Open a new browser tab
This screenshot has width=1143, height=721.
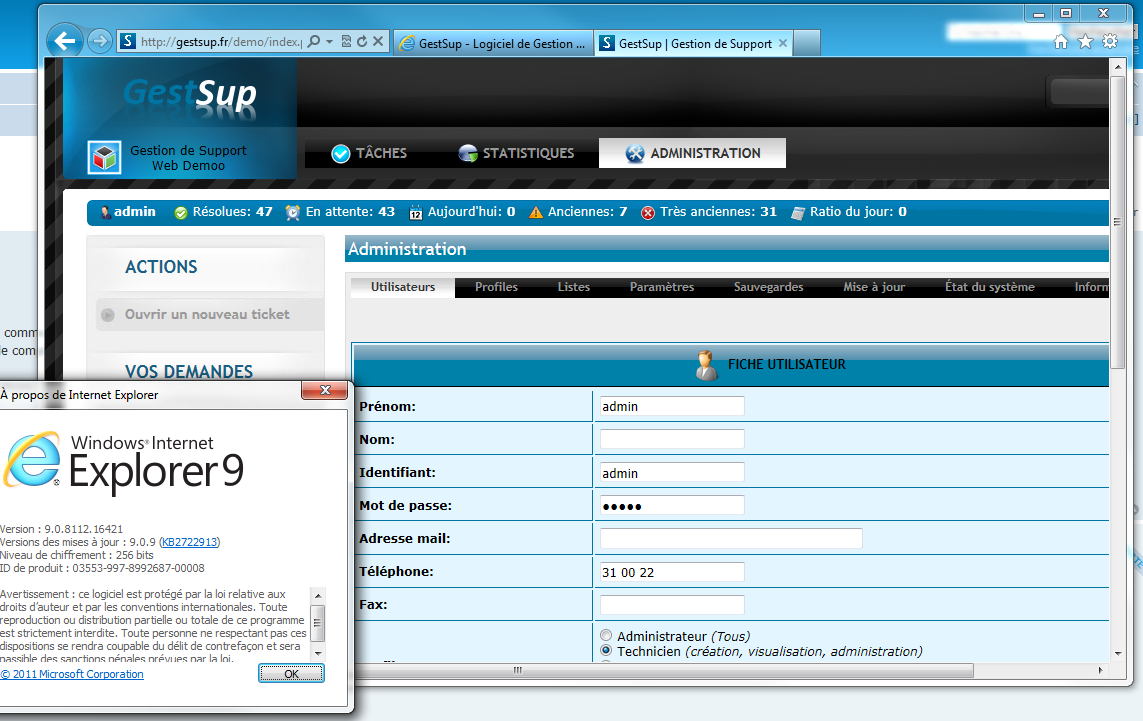807,43
